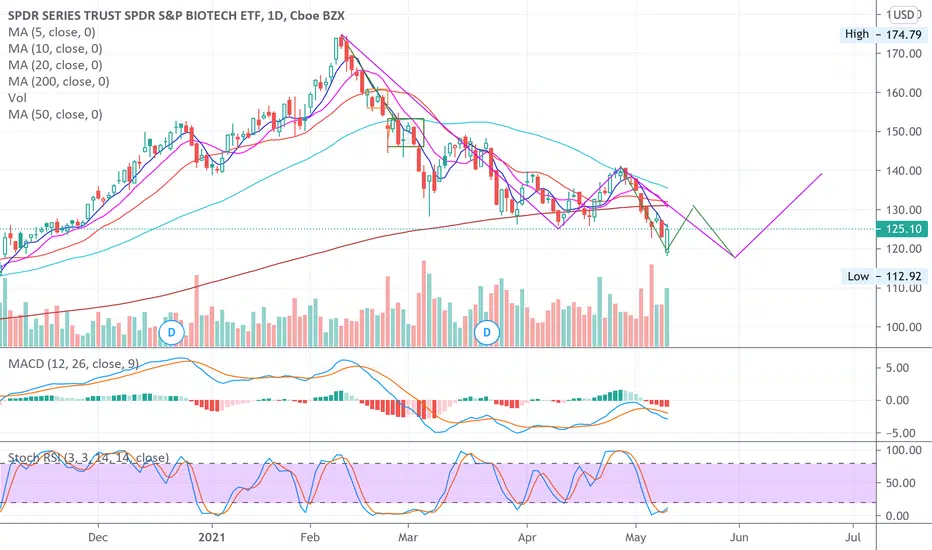Click the Mar label on time axis
The image size is (932, 550).
[x=408, y=538]
